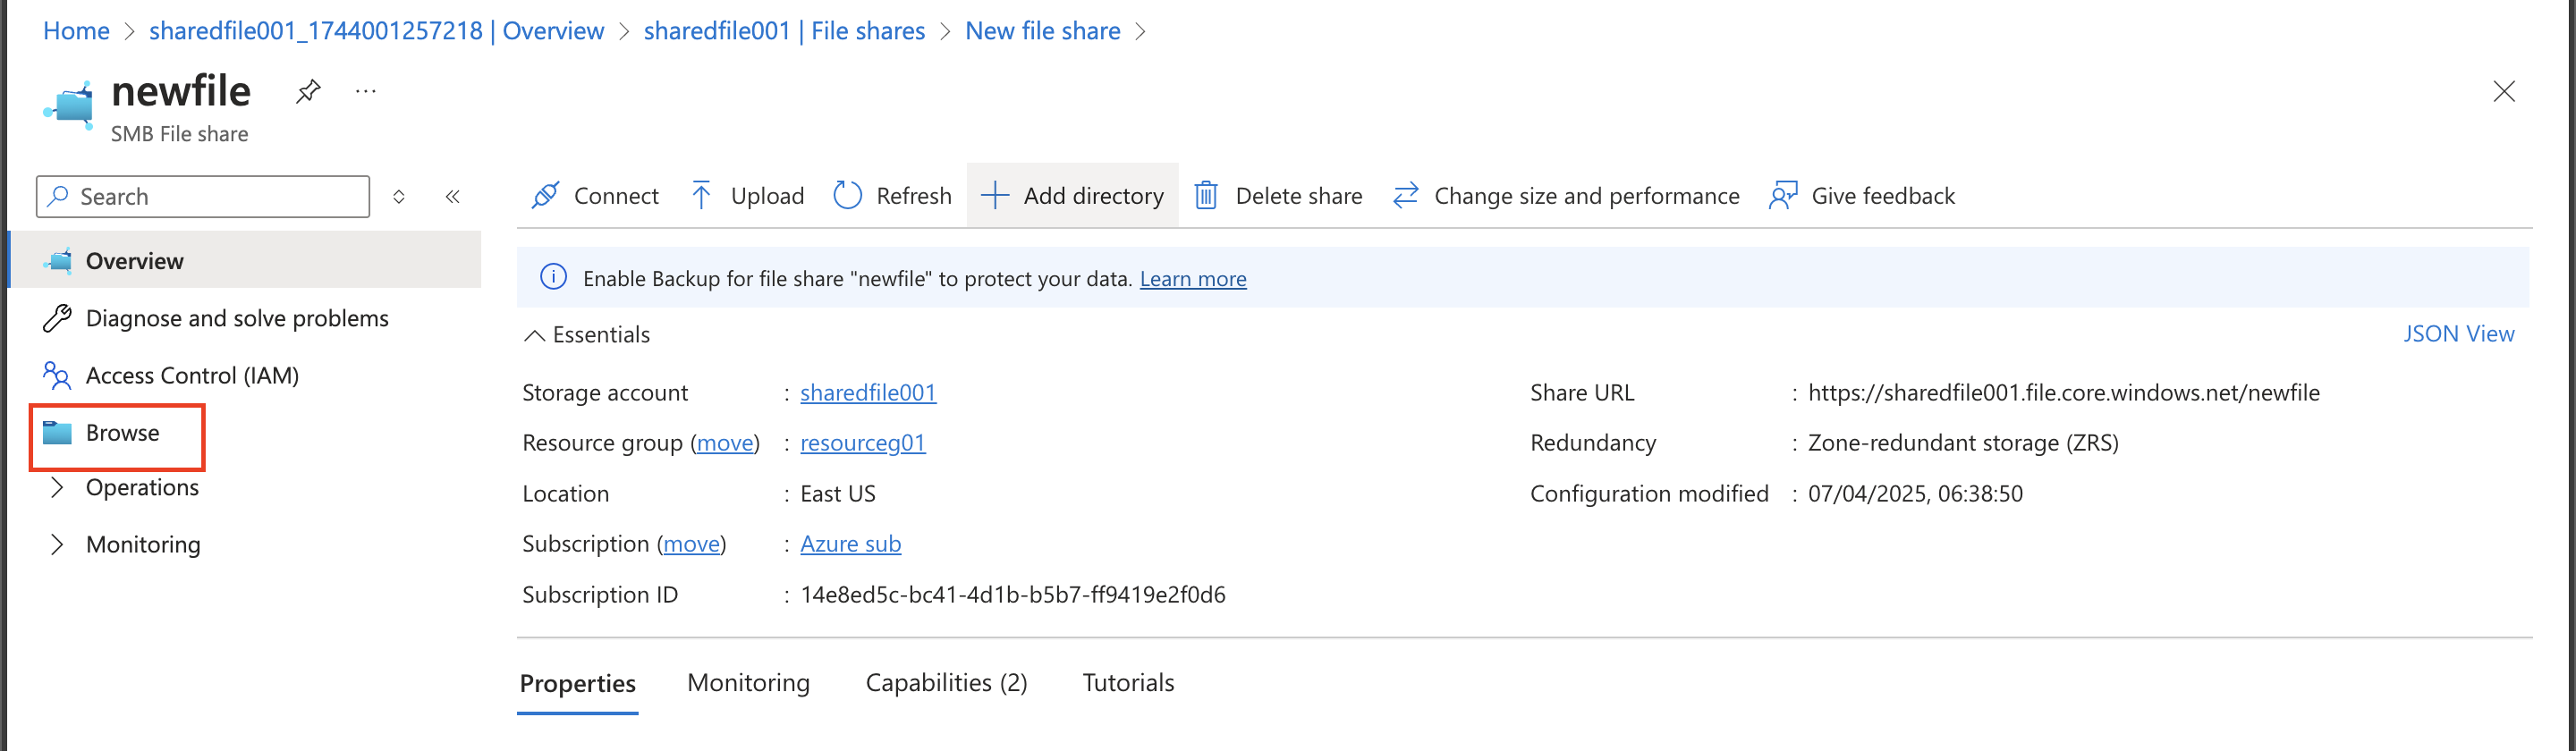Screen dimensions: 2576x751
Task: Open Learn more backup link
Action: 1193,279
